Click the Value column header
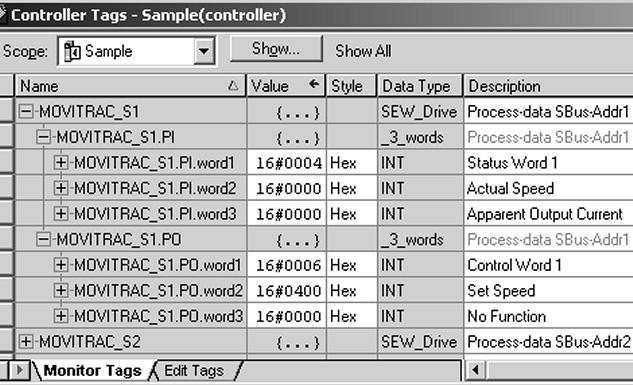Viewport: 633px width, 385px height. pyautogui.click(x=286, y=86)
